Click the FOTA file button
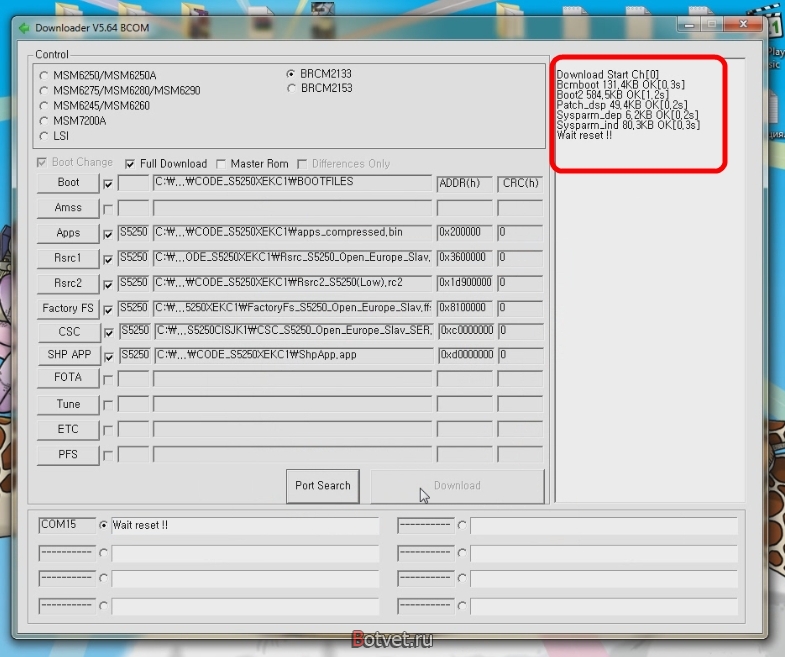Image resolution: width=785 pixels, height=657 pixels. click(68, 378)
